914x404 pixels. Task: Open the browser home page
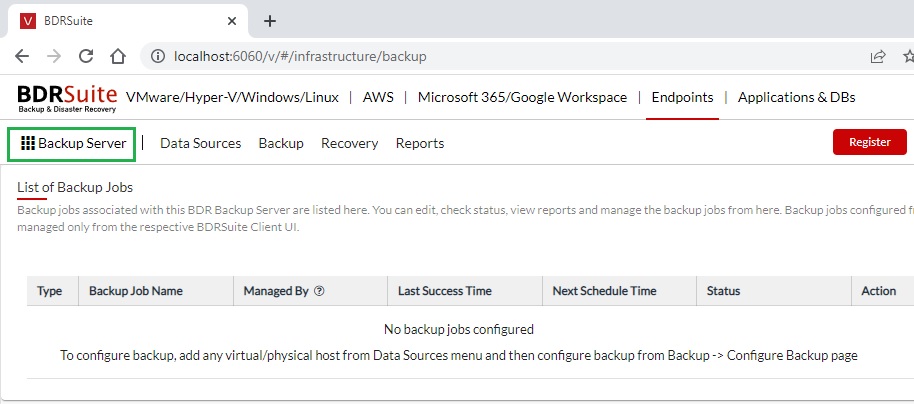point(118,56)
